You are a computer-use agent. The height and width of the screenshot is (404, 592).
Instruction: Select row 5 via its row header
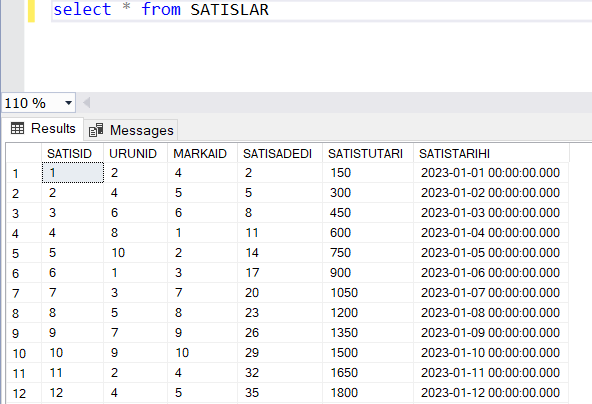23,253
